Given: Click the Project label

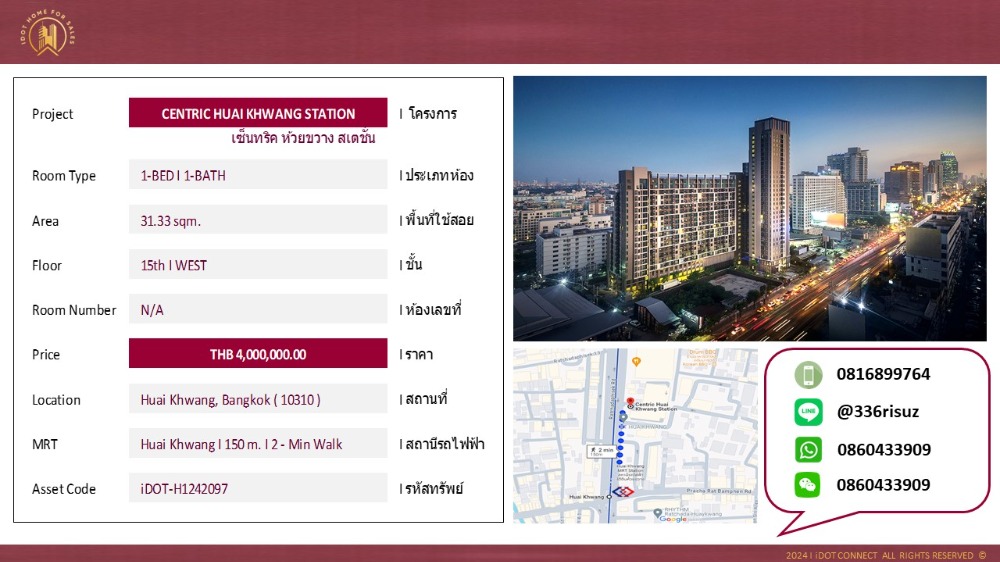Looking at the screenshot, I should coord(52,114).
